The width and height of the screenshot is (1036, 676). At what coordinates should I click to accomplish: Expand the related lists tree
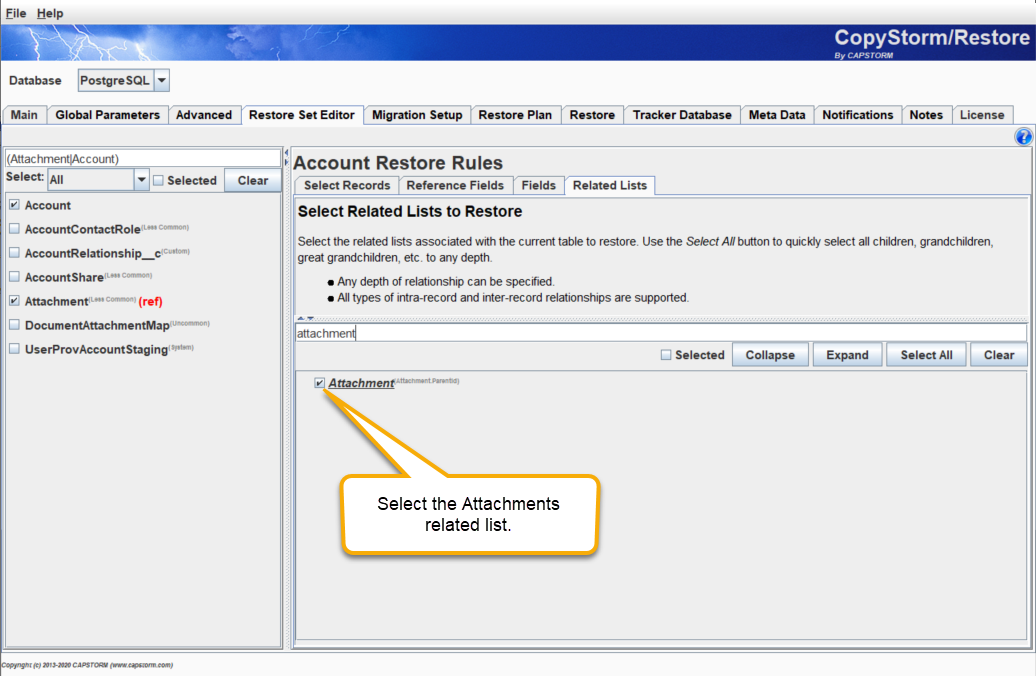click(x=847, y=354)
